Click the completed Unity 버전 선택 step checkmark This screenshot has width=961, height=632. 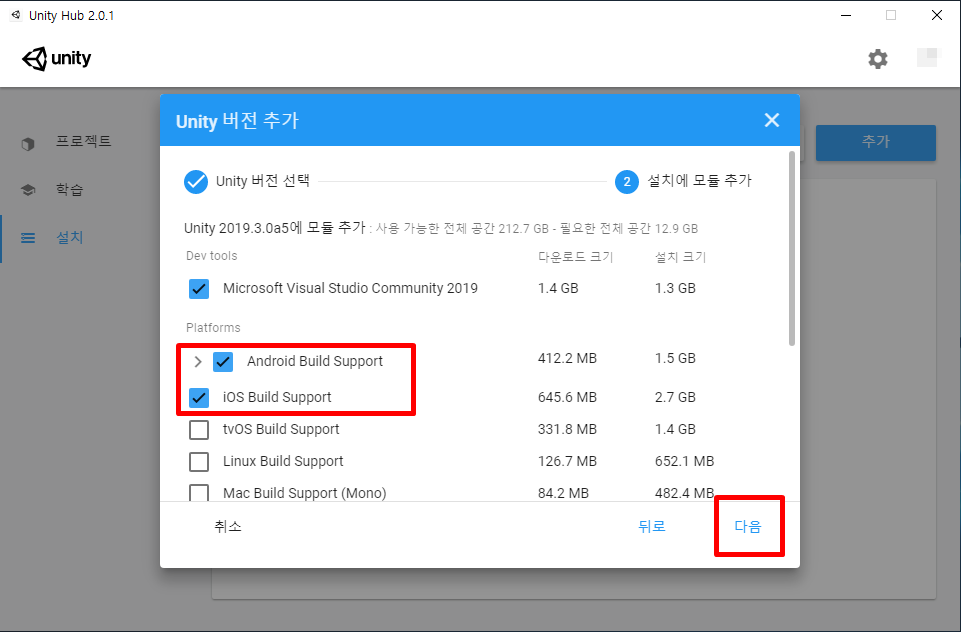pyautogui.click(x=196, y=181)
